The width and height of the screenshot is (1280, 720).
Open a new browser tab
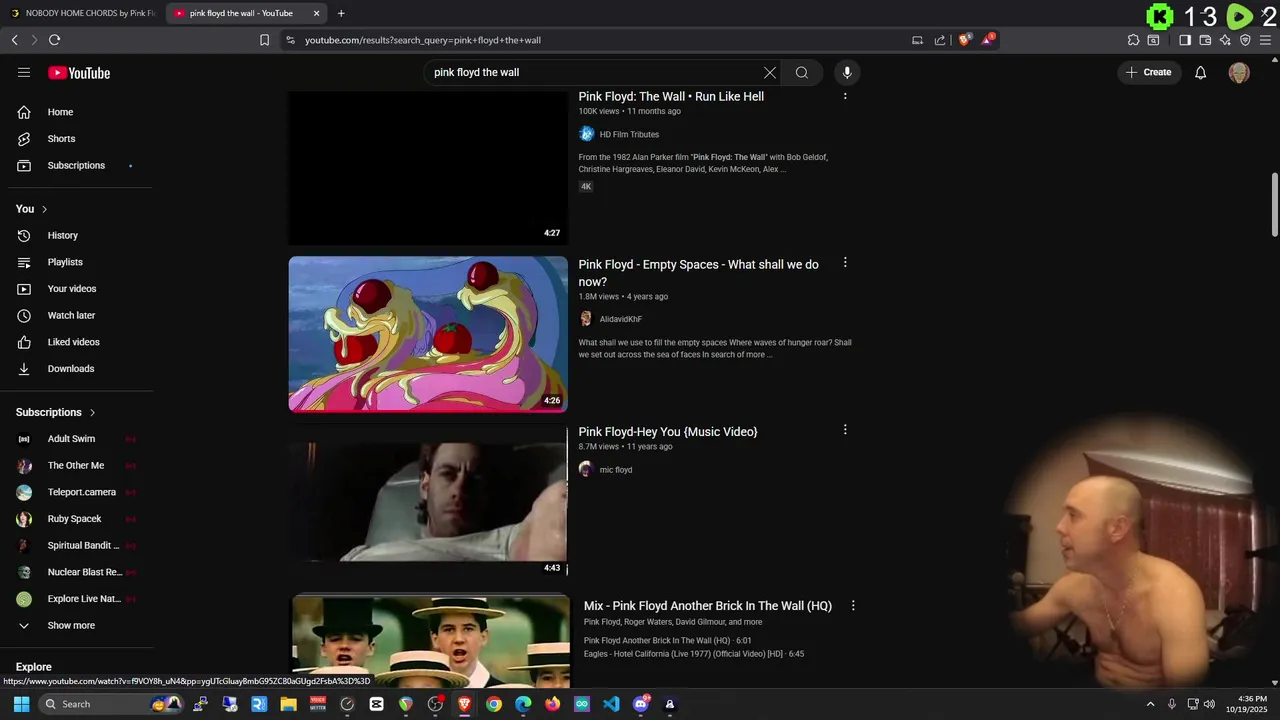pos(341,13)
